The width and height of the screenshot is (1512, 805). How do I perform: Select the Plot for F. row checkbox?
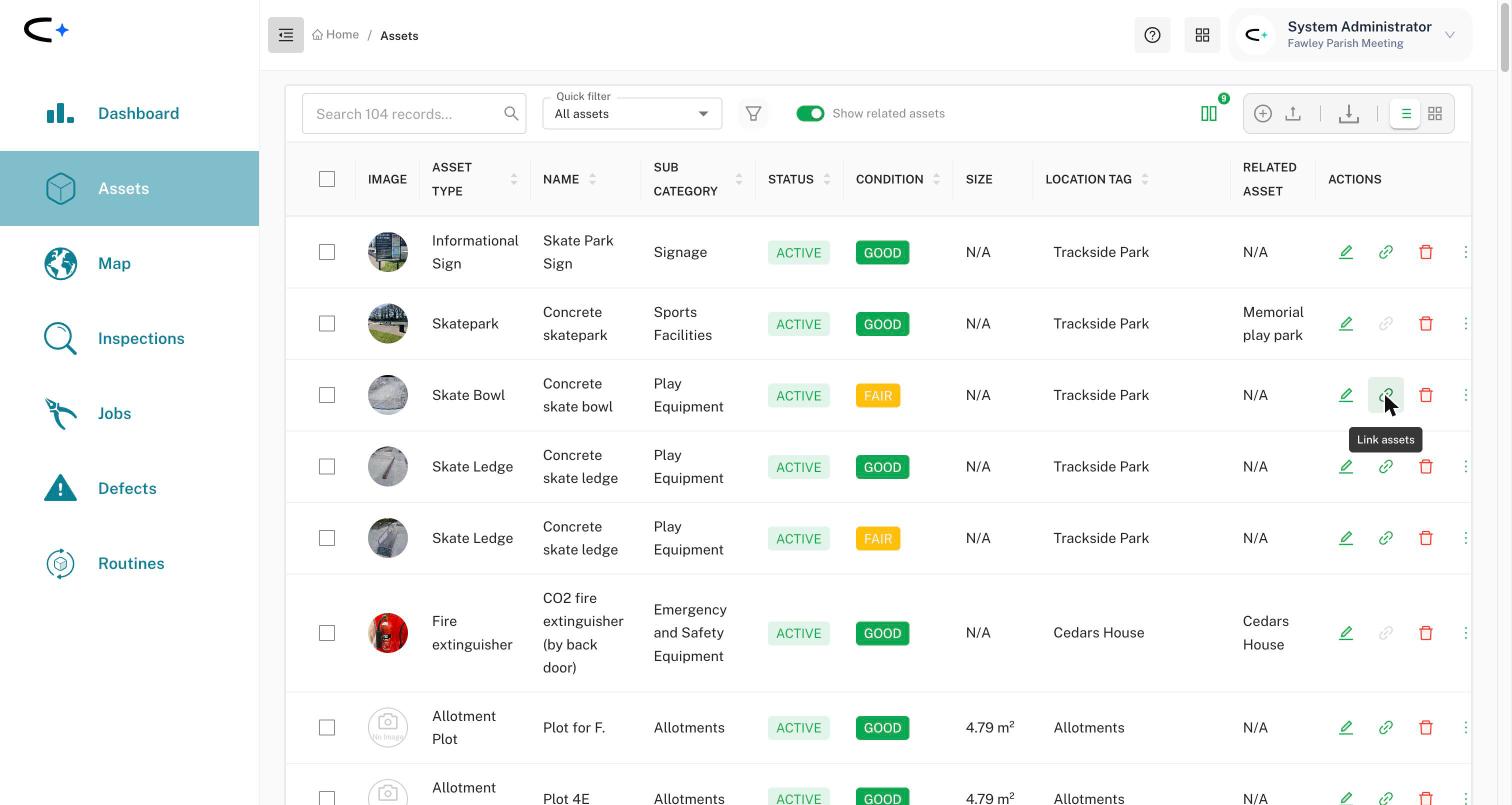coord(327,727)
